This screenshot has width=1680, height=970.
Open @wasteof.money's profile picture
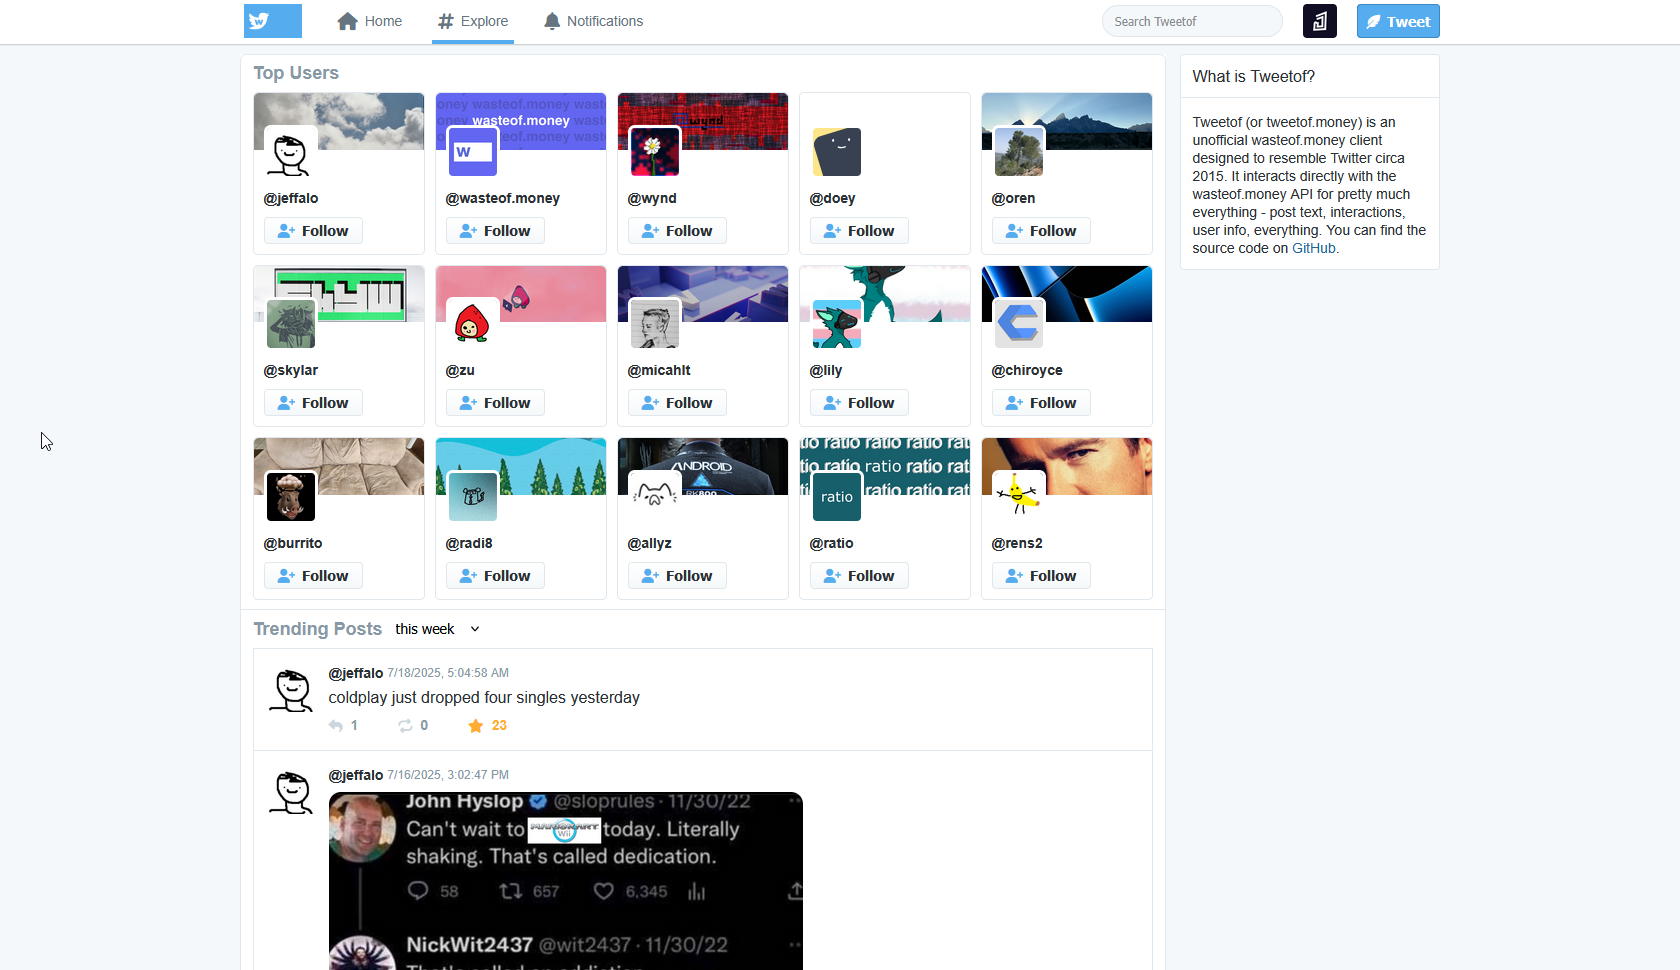coord(473,152)
